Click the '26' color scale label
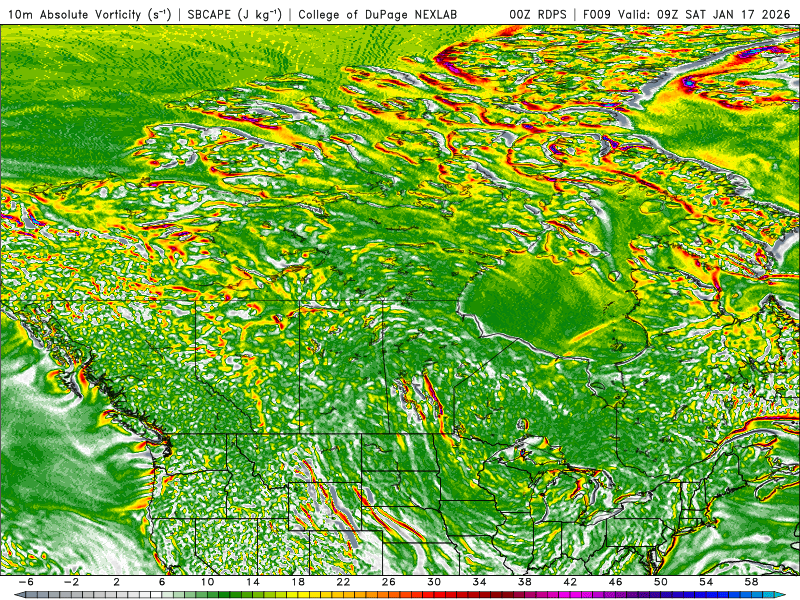This screenshot has width=800, height=600. [x=389, y=582]
